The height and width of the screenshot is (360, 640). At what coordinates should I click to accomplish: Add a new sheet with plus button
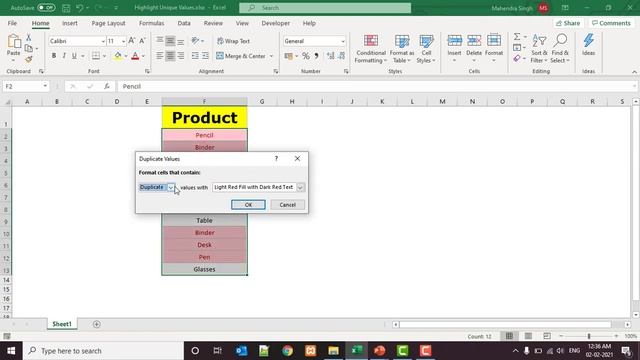click(97, 324)
